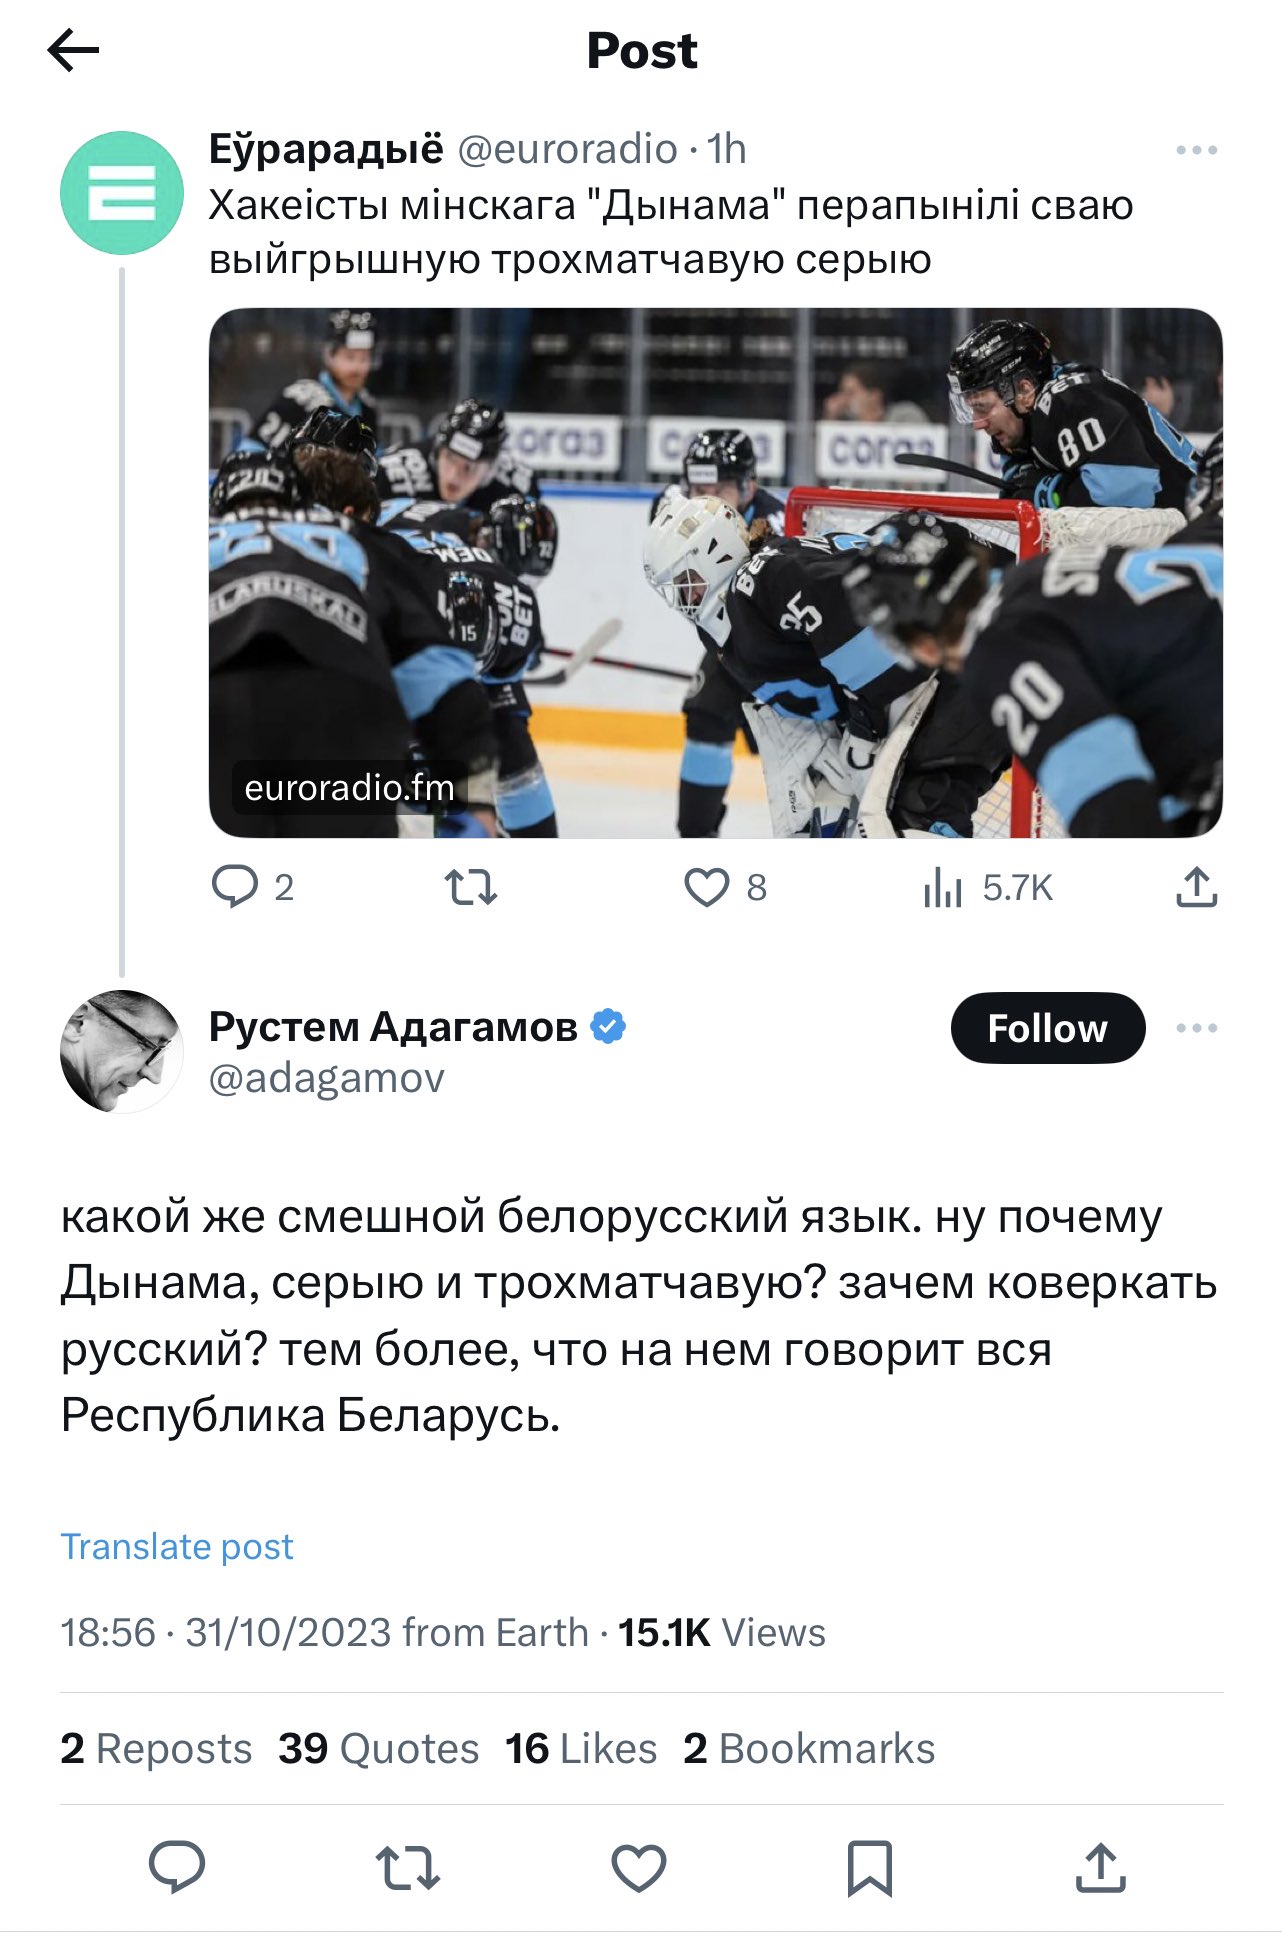Go back using the arrow icon
The height and width of the screenshot is (1945, 1282).
(73, 50)
